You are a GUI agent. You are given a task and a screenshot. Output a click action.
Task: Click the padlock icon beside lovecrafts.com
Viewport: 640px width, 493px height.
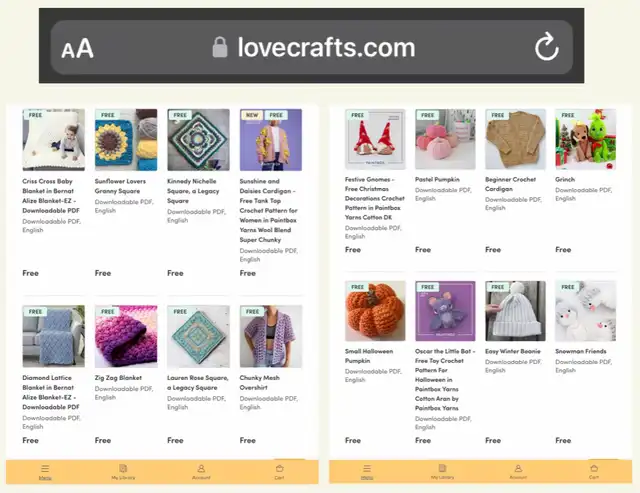(x=220, y=47)
